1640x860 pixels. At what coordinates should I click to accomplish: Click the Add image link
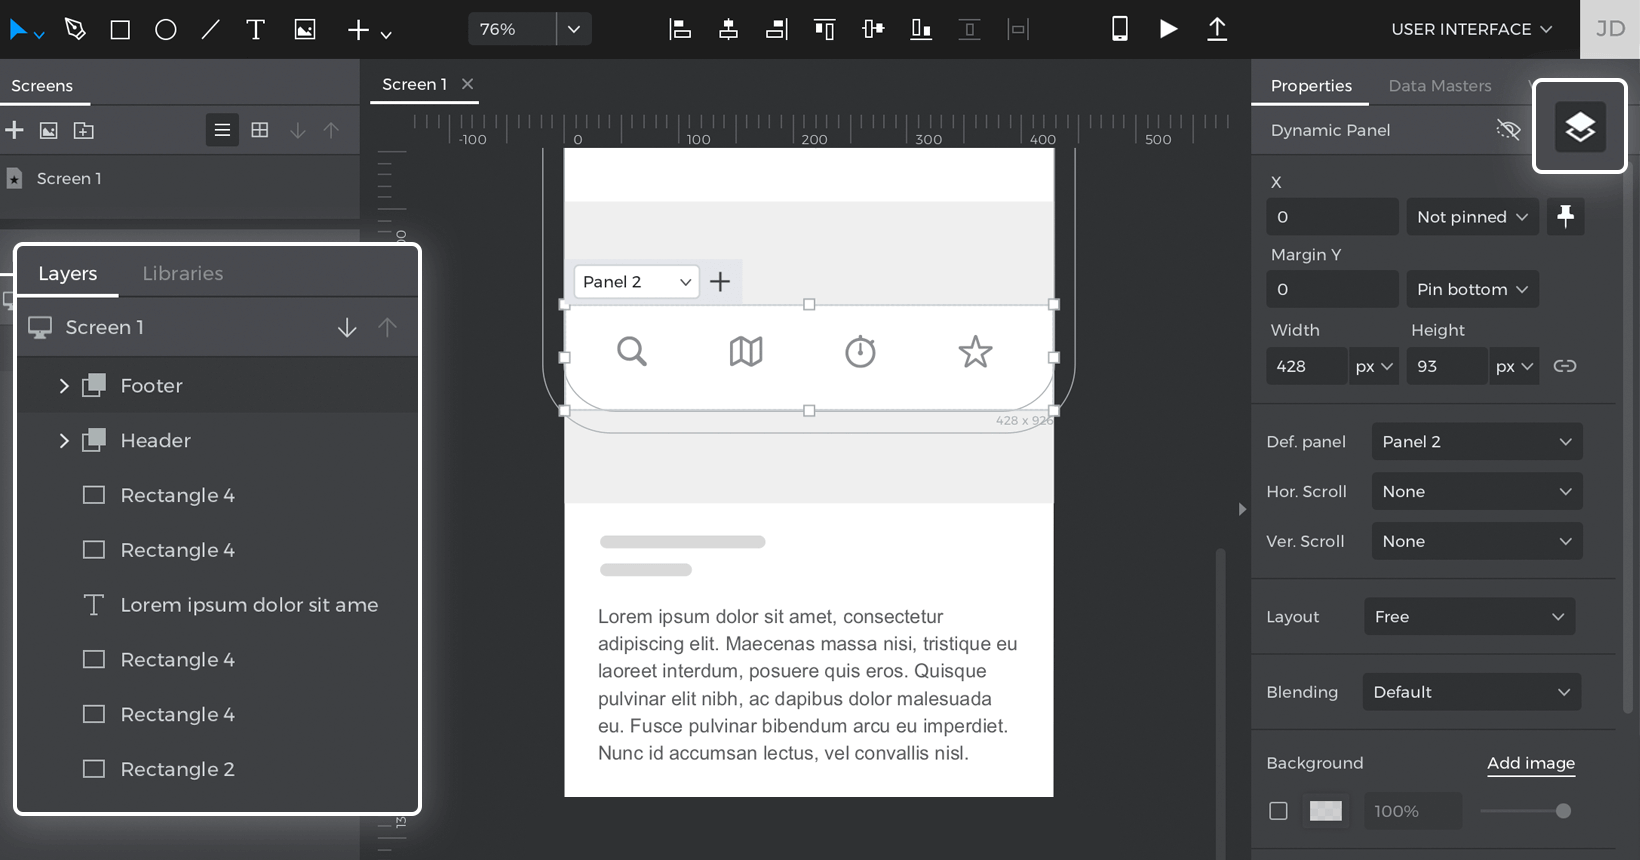click(x=1531, y=763)
